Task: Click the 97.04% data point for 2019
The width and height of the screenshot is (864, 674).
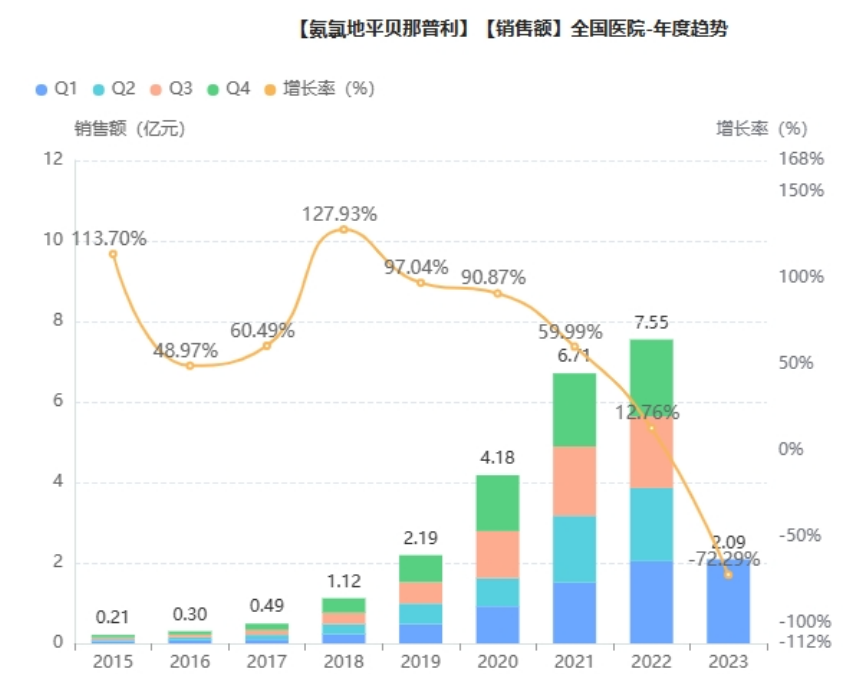Action: (420, 283)
